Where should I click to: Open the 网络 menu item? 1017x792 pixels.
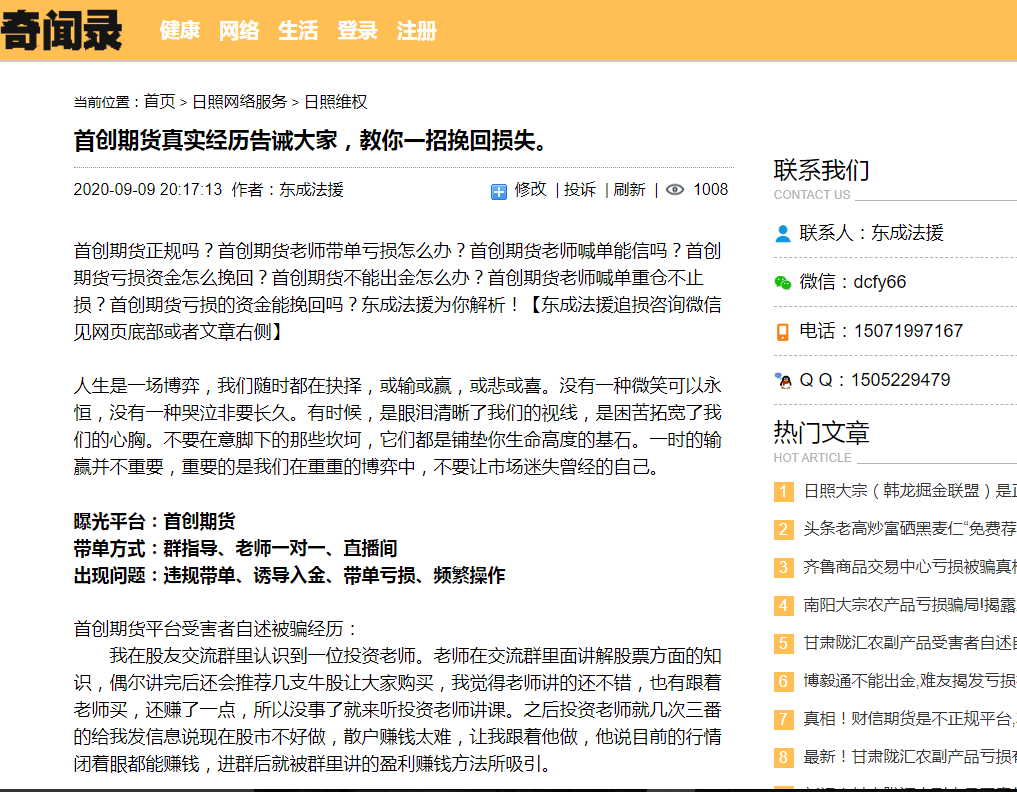239,30
